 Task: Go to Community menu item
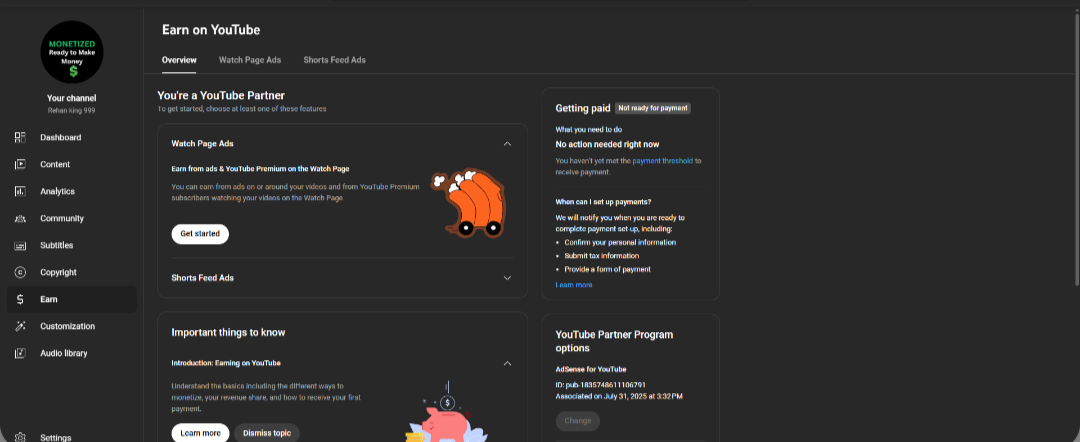72,218
